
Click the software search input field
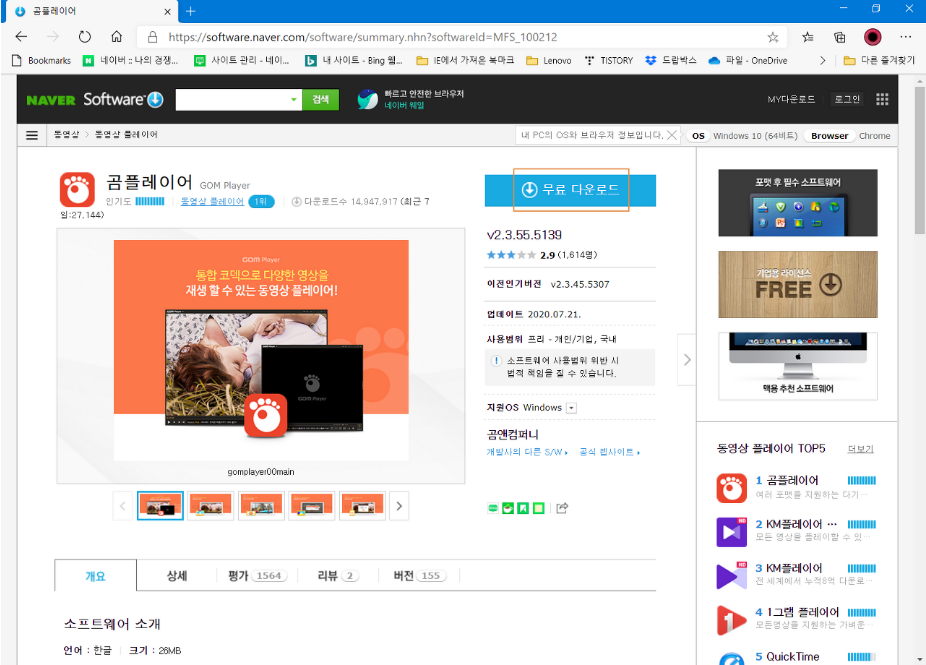tap(232, 100)
